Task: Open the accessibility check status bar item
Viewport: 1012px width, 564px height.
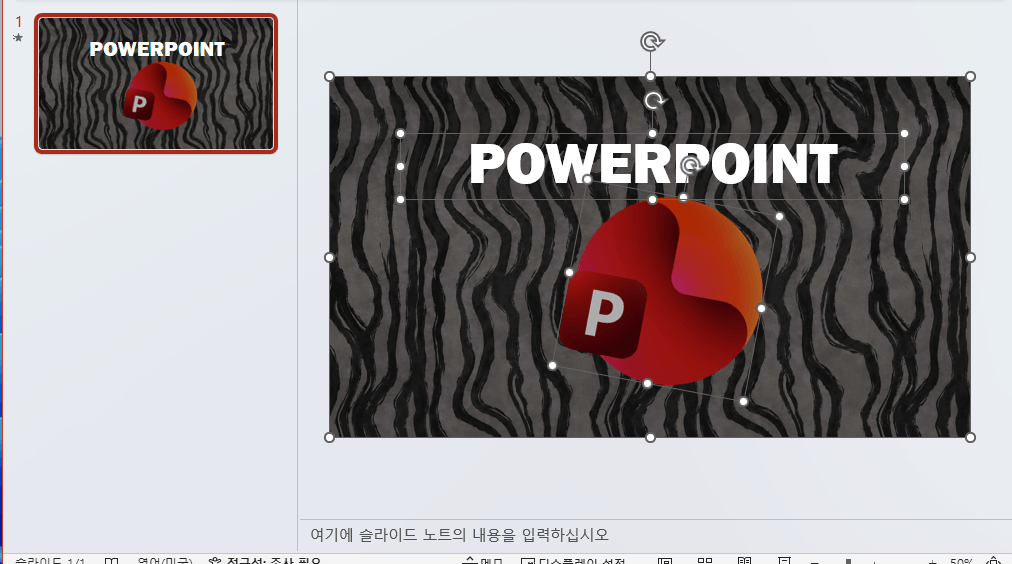Action: 265,560
